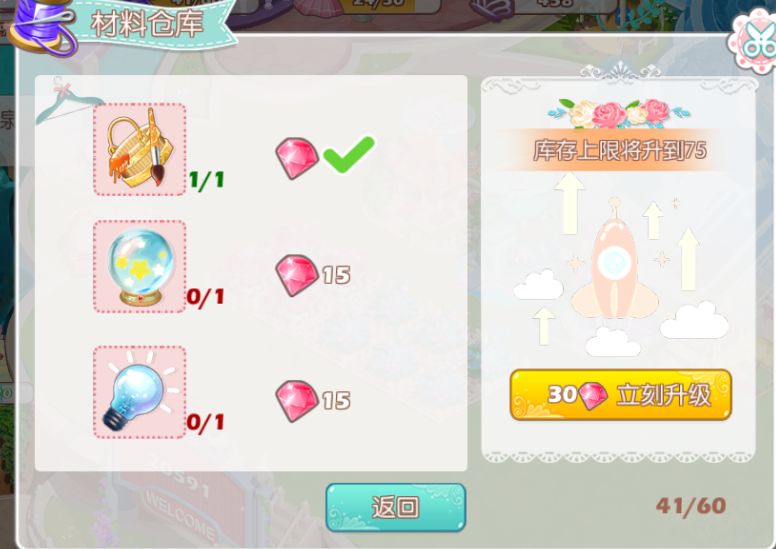The image size is (776, 549).
Task: Click the 返回 back button
Action: click(395, 507)
